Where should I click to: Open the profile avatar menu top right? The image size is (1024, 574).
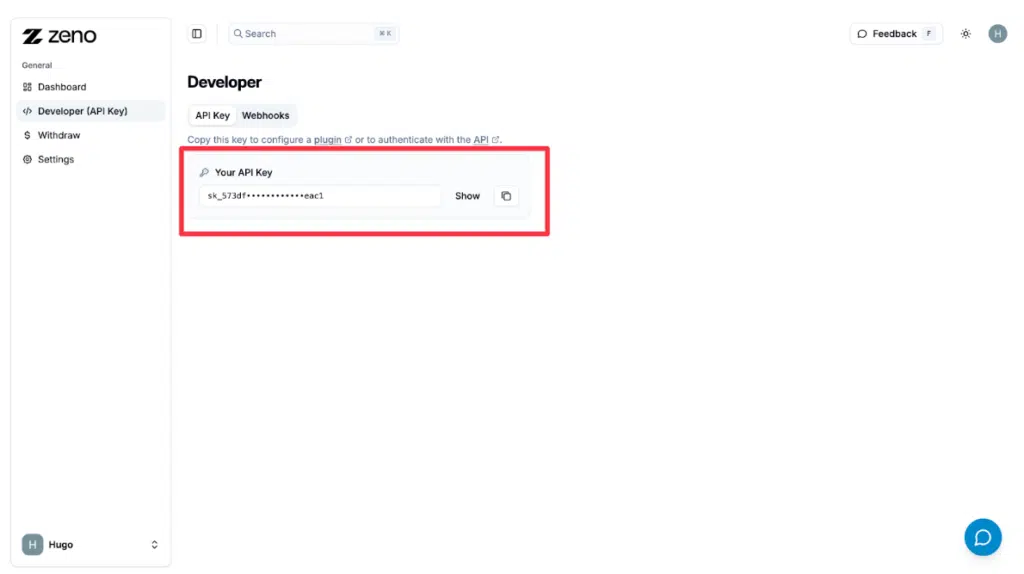pyautogui.click(x=997, y=34)
